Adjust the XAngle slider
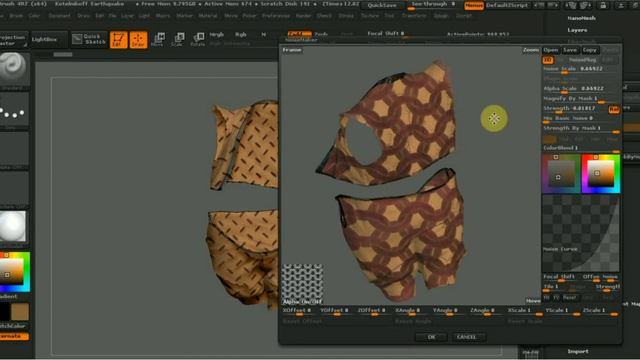The height and width of the screenshot is (360, 640). [x=411, y=311]
